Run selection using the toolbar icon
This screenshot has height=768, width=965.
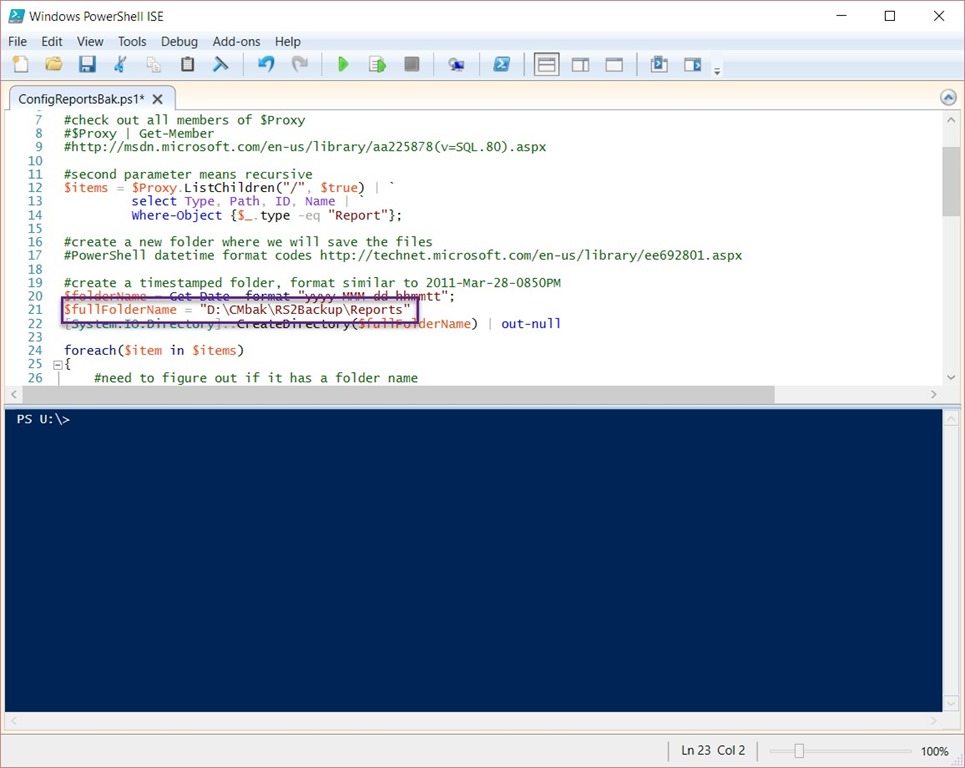tap(377, 64)
